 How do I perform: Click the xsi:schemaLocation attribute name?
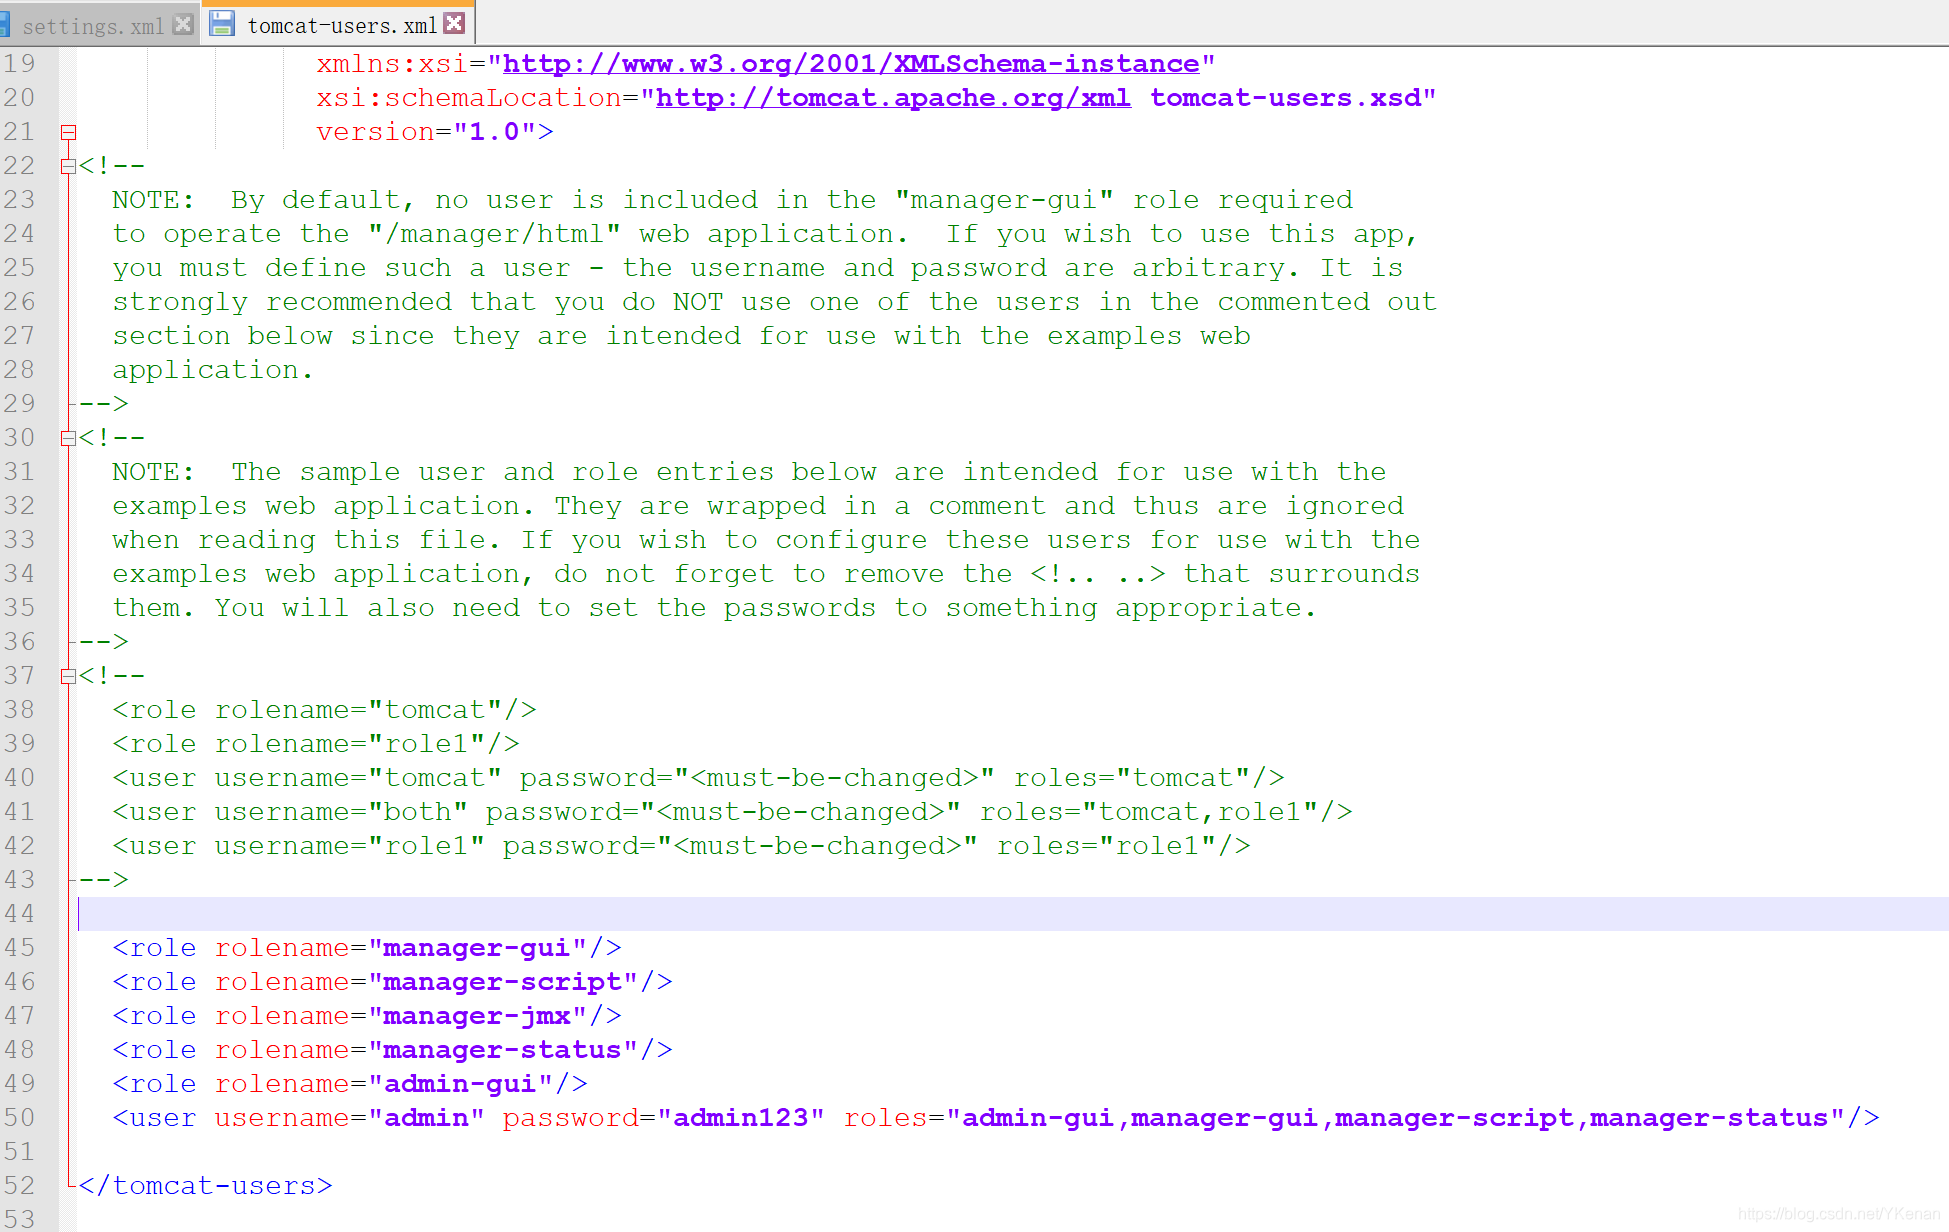click(x=469, y=98)
